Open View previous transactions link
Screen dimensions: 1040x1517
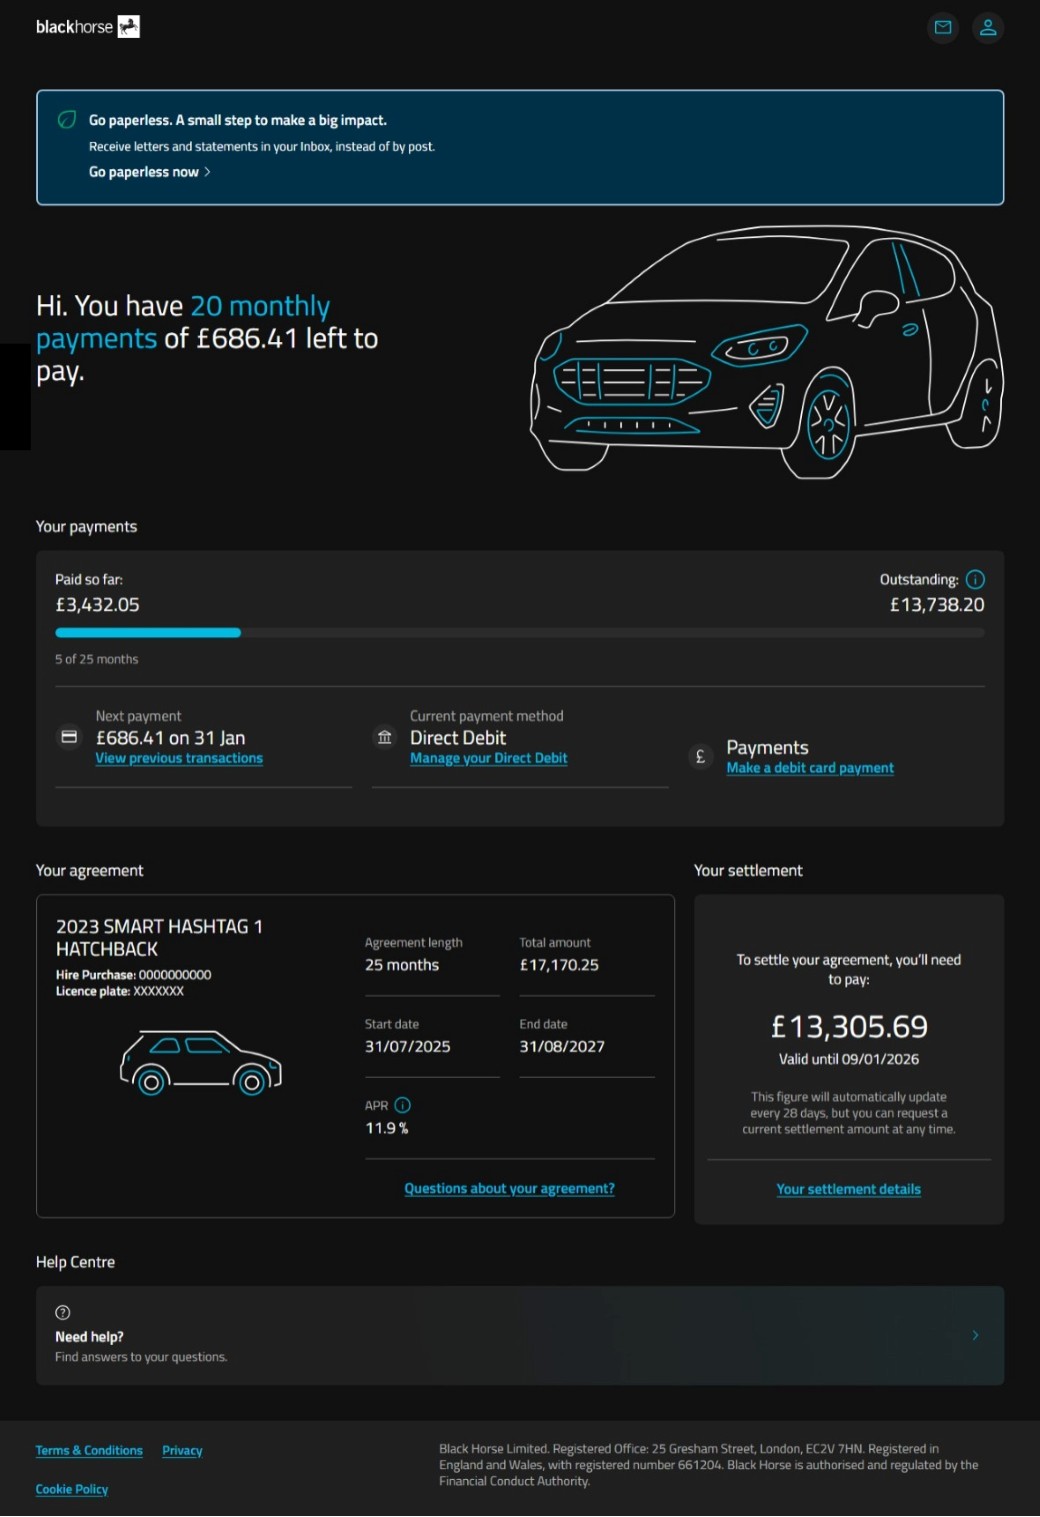(x=179, y=759)
